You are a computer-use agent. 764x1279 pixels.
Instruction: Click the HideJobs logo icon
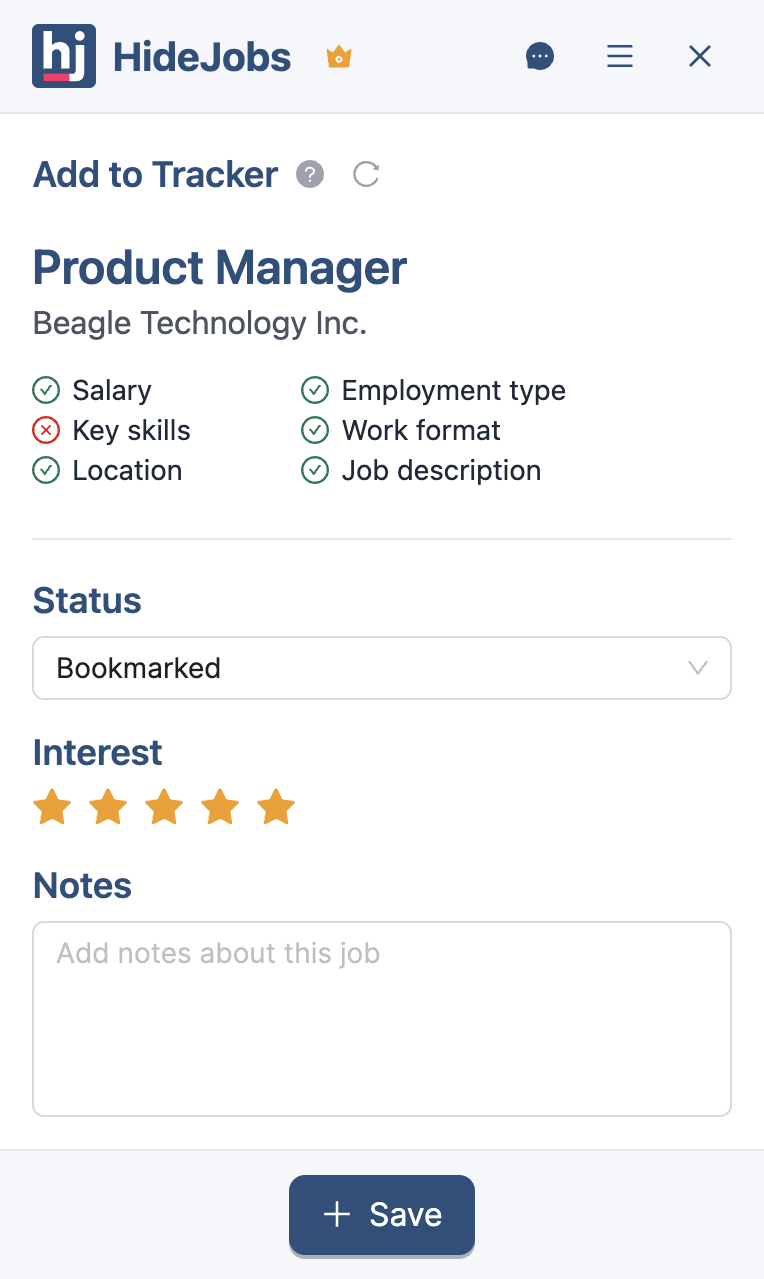64,56
